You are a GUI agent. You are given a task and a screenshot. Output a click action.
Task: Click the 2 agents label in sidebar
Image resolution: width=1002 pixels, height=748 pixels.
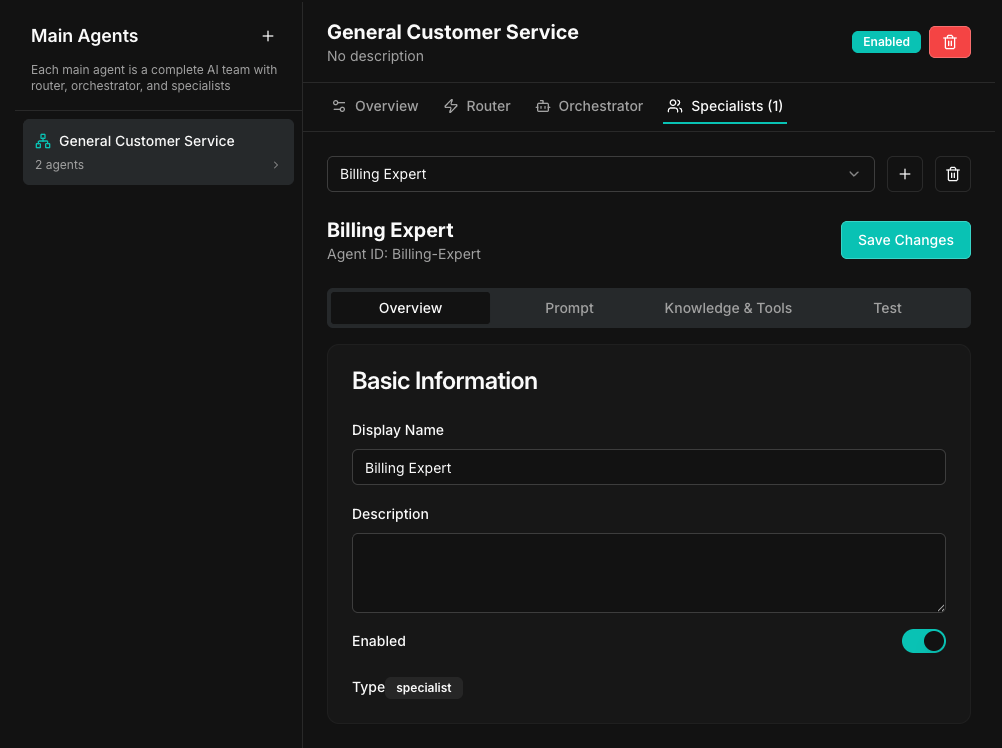pyautogui.click(x=59, y=165)
